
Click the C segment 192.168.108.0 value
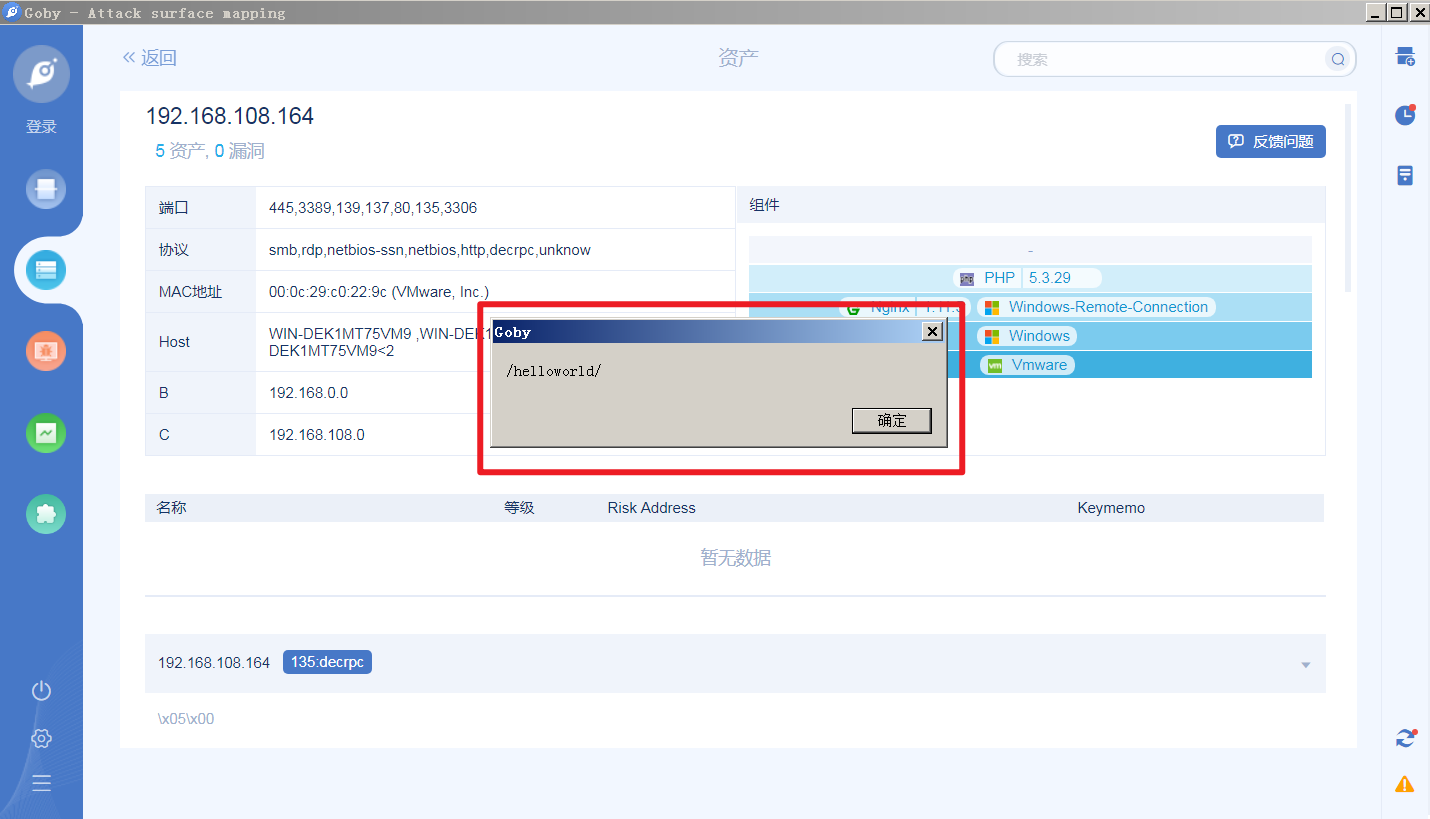(317, 435)
